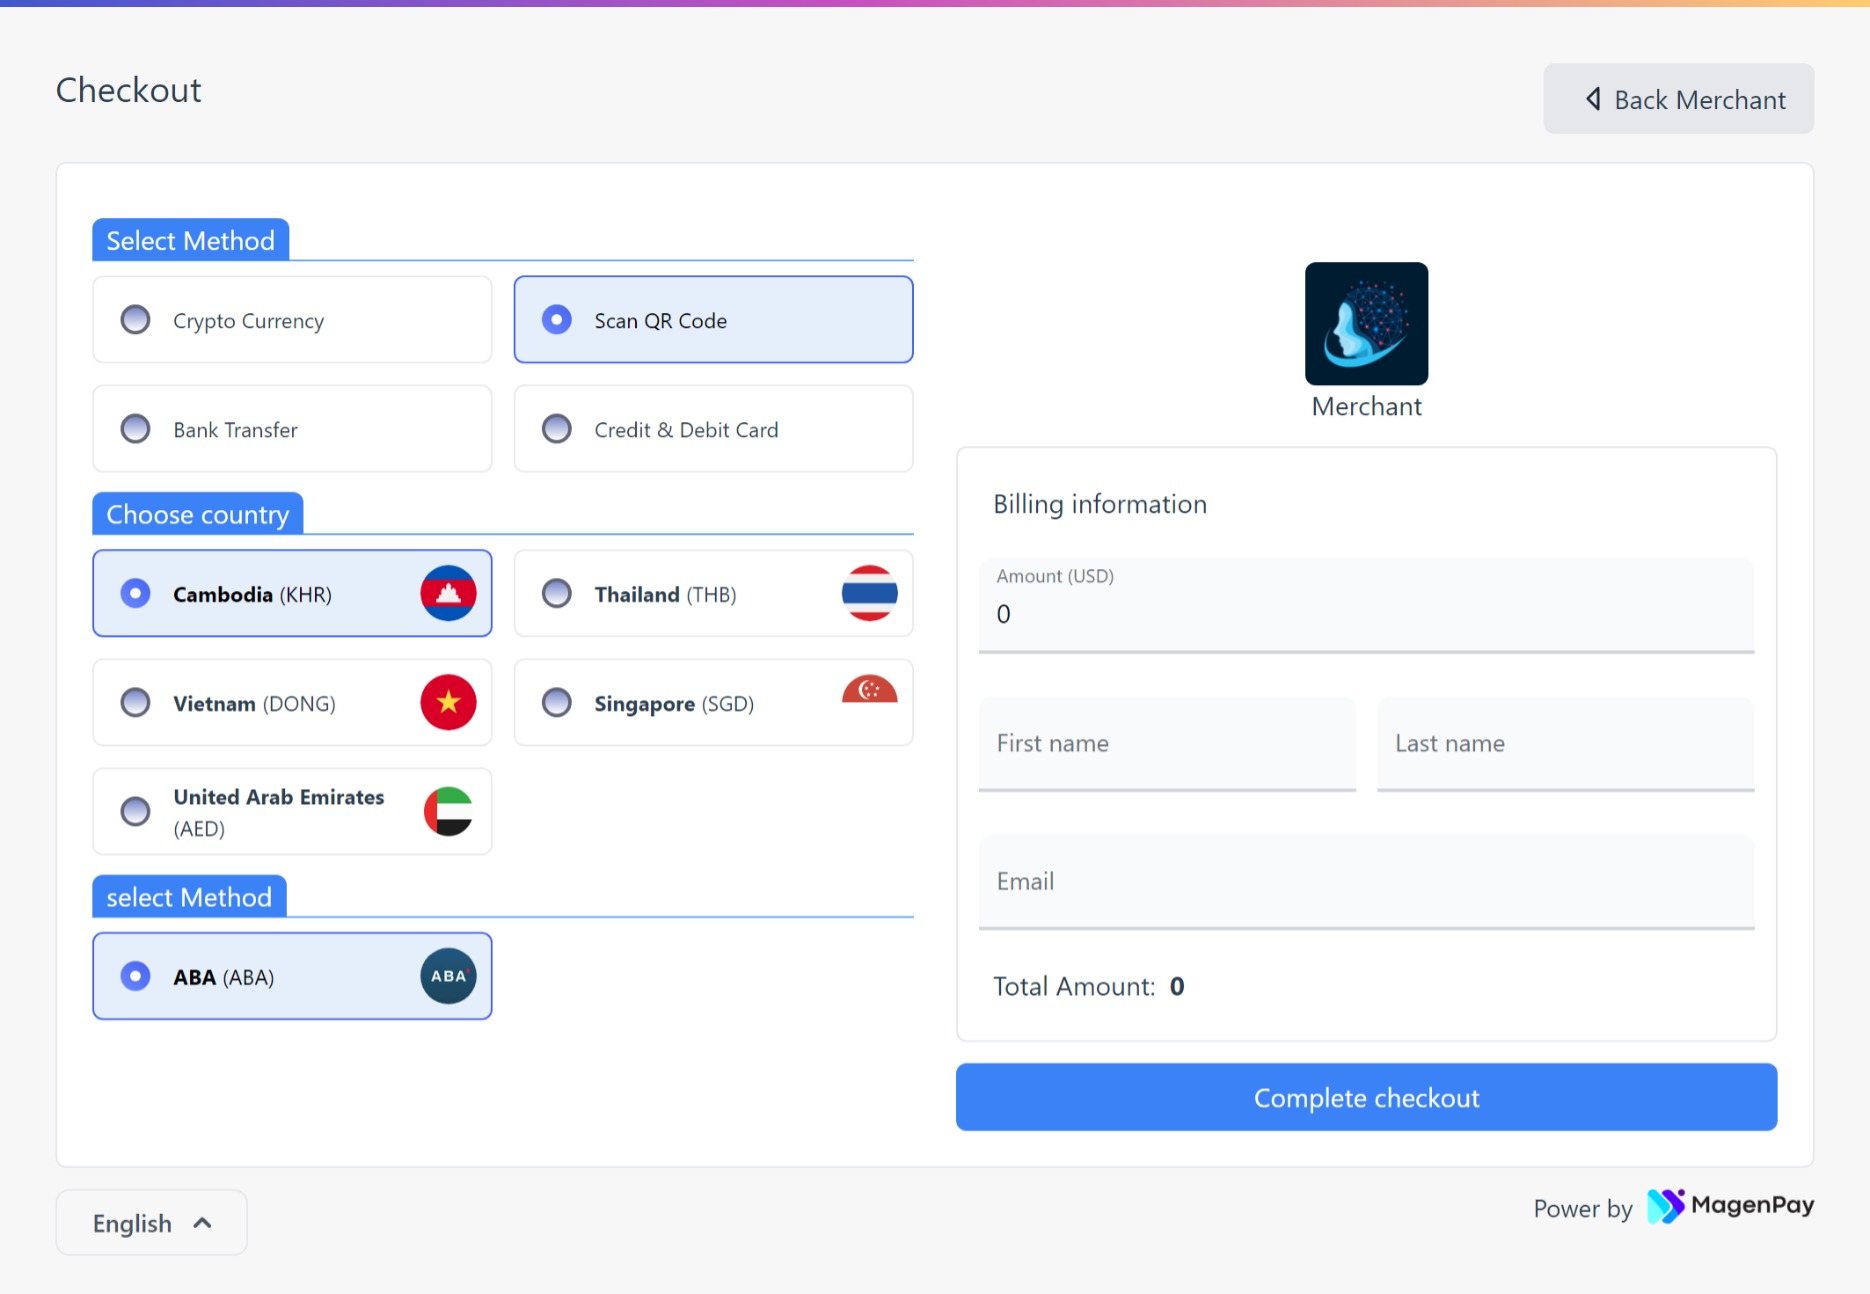The width and height of the screenshot is (1870, 1294).
Task: Go back using Back Merchant button
Action: 1678,99
